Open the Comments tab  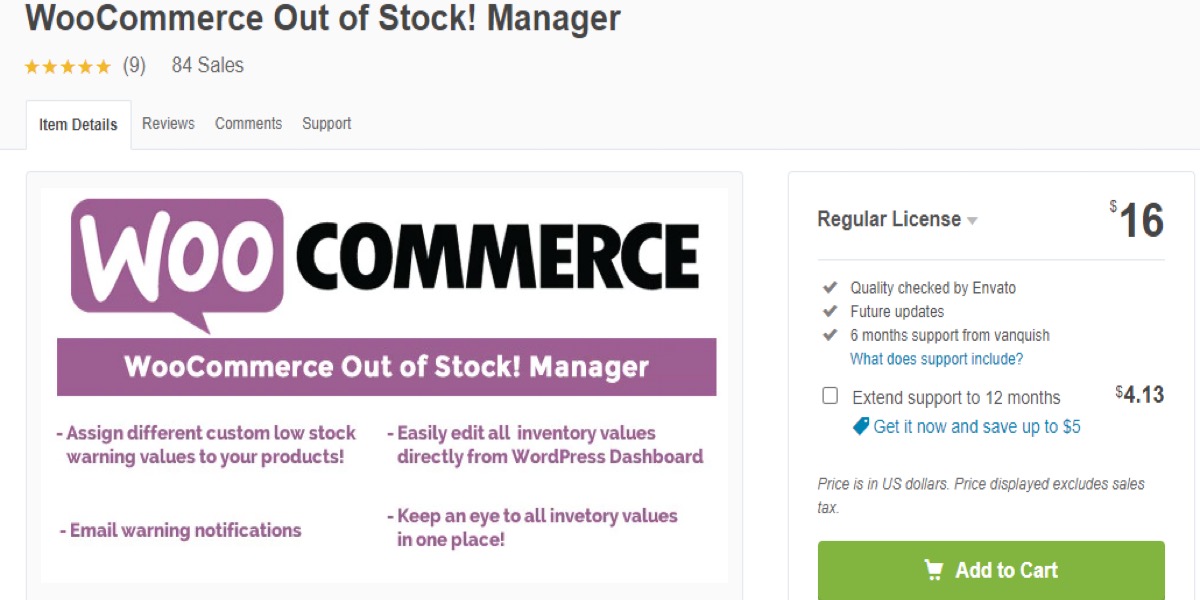(248, 124)
